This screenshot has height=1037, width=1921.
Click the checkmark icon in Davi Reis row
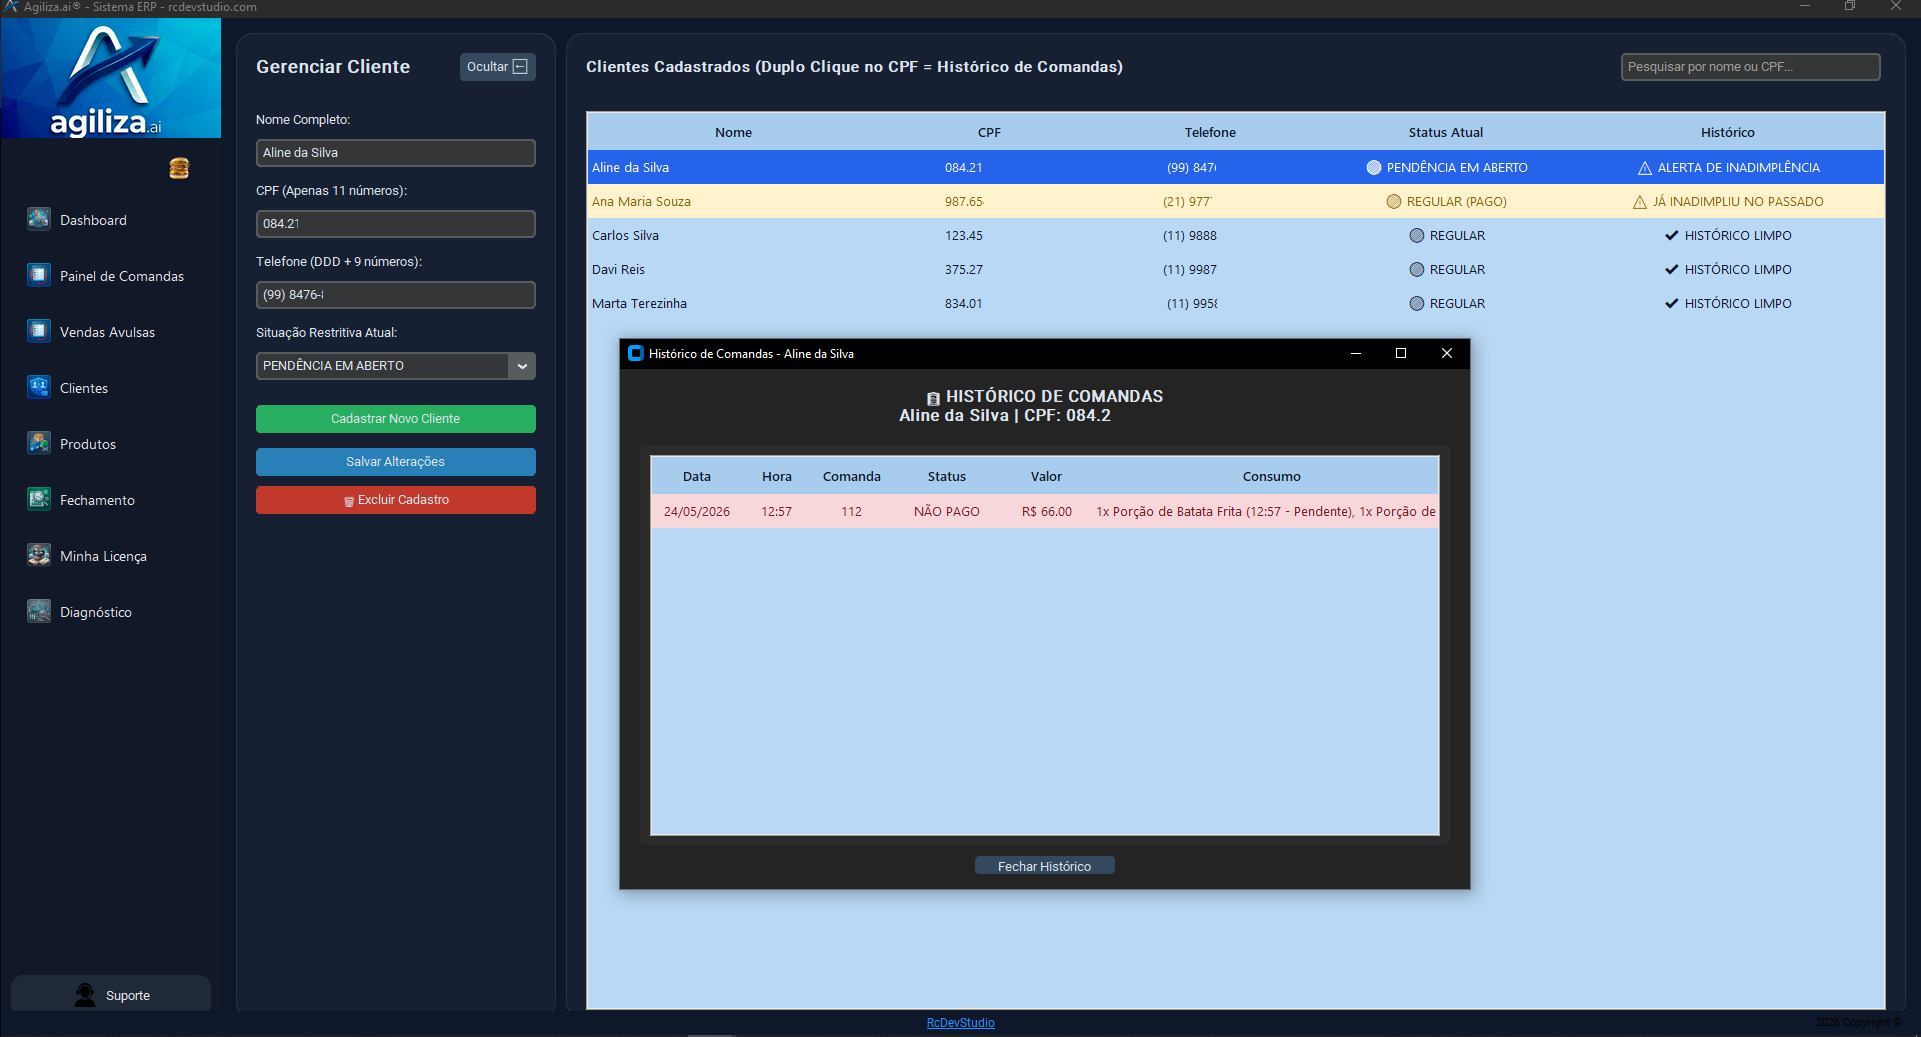tap(1671, 270)
